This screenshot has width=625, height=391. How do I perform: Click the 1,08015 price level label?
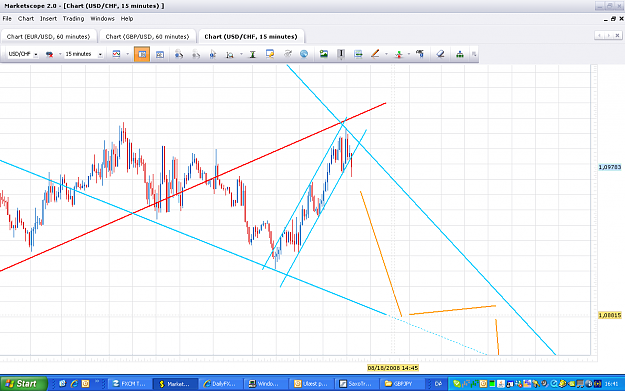point(610,315)
